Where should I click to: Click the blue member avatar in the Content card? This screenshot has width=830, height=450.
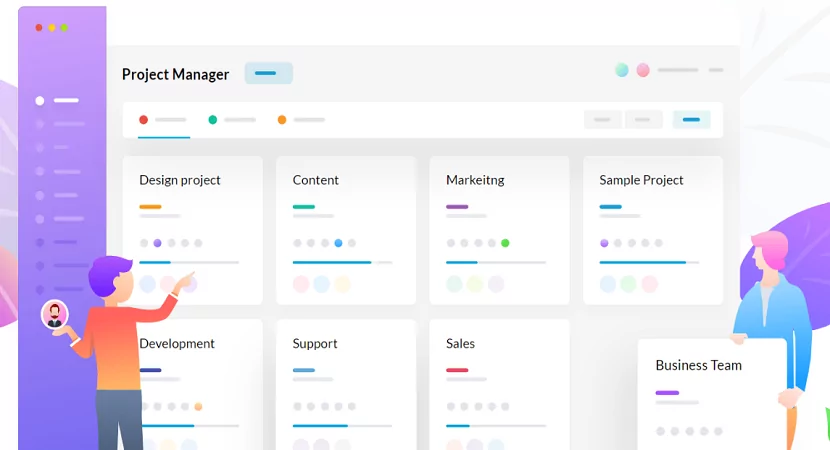tap(322, 284)
